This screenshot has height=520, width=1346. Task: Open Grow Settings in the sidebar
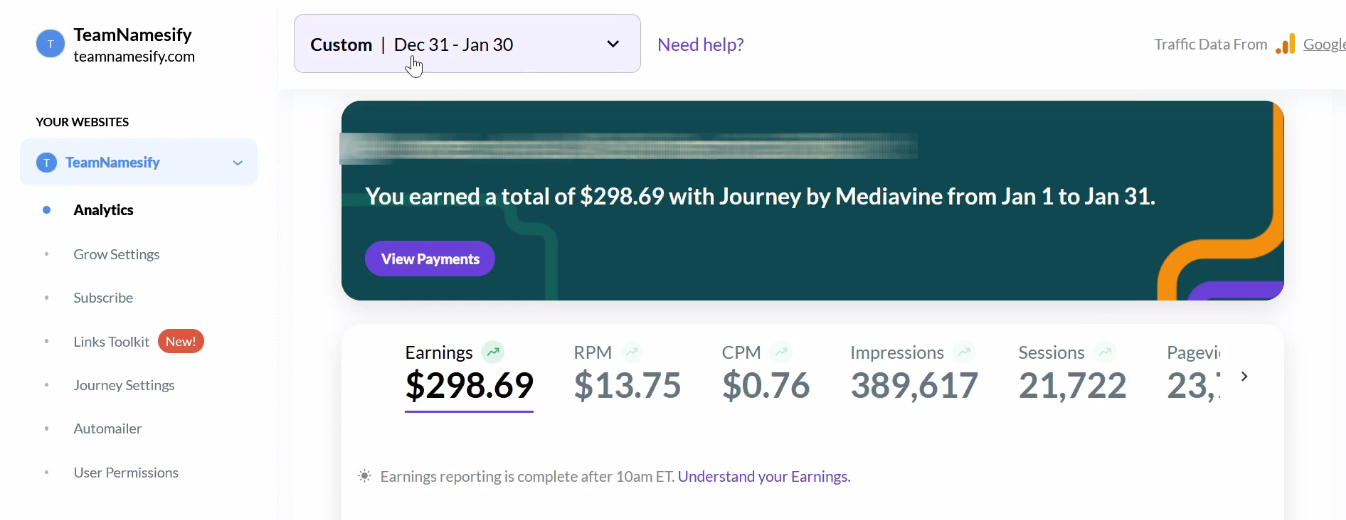click(116, 254)
